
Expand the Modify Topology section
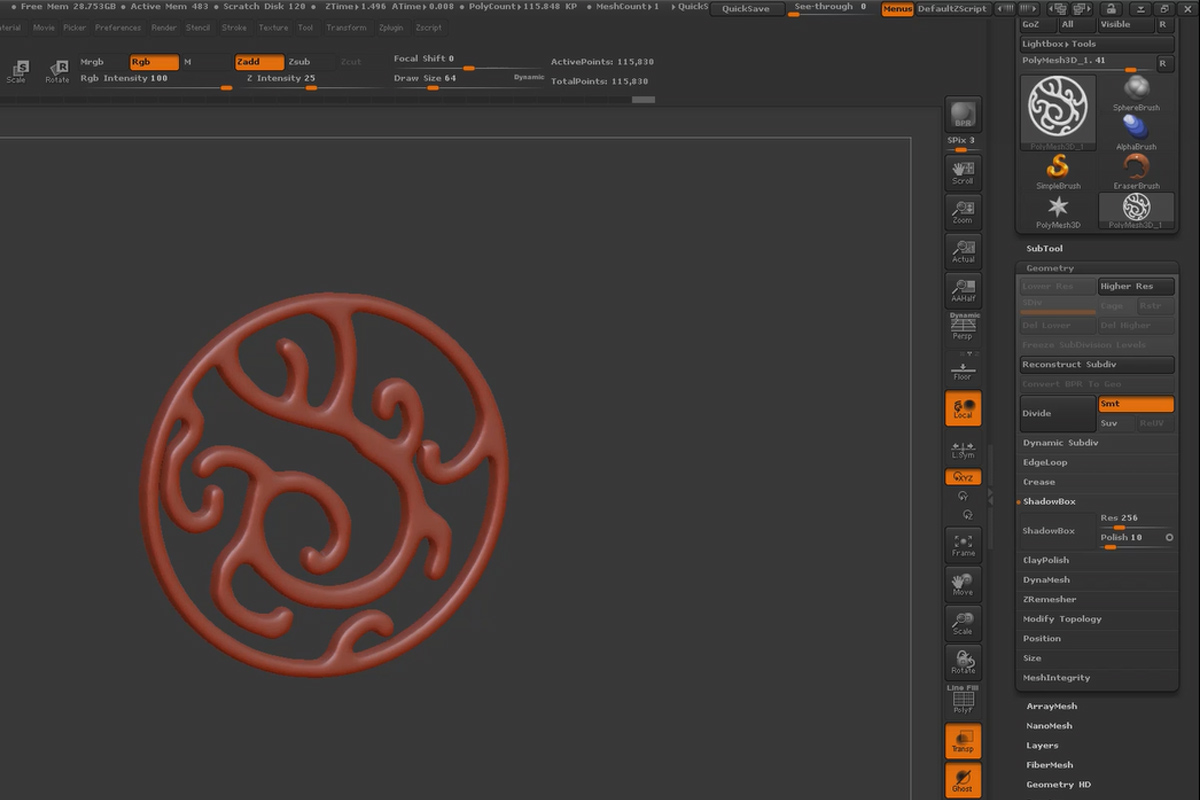(x=1062, y=619)
